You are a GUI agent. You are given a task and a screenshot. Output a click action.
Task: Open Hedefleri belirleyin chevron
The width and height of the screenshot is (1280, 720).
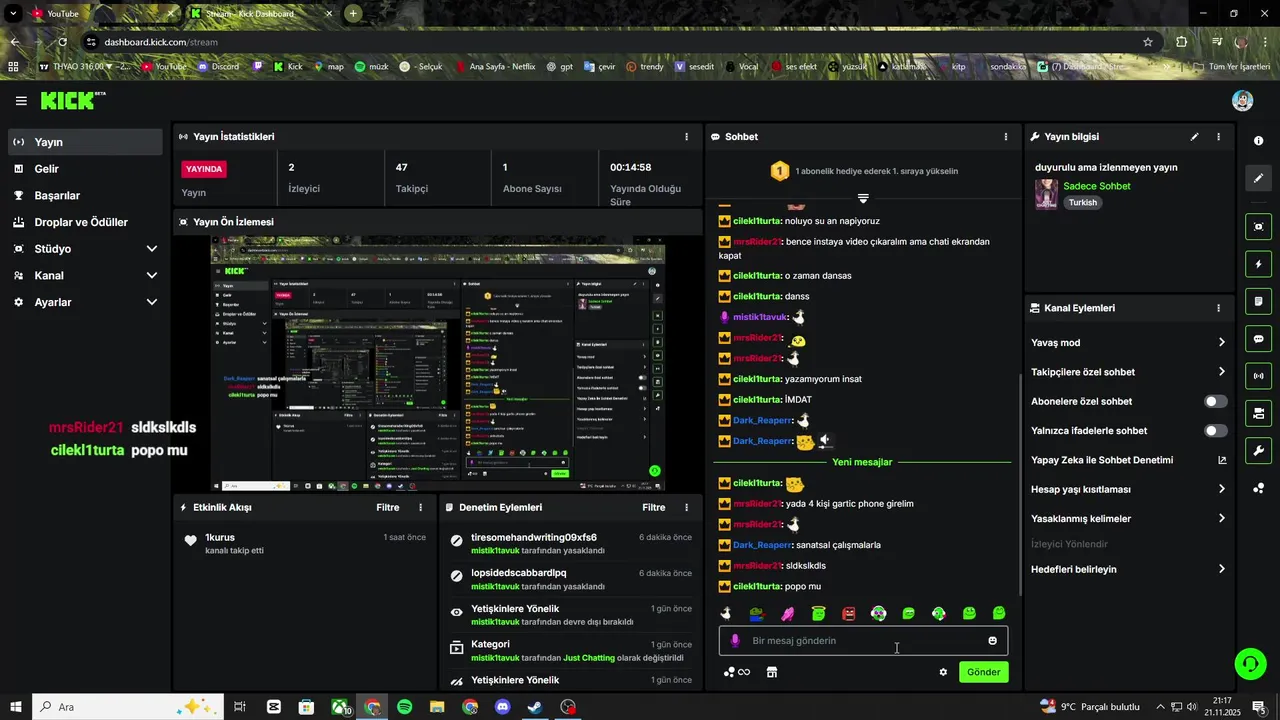pyautogui.click(x=1221, y=569)
